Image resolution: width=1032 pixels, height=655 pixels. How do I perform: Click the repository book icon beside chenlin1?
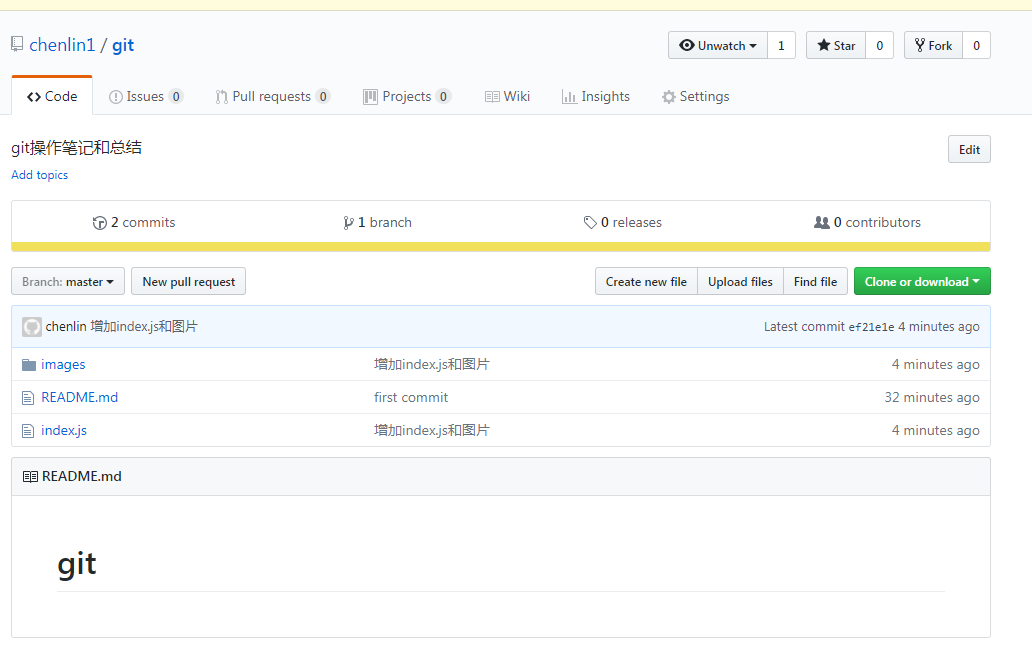tap(17, 45)
